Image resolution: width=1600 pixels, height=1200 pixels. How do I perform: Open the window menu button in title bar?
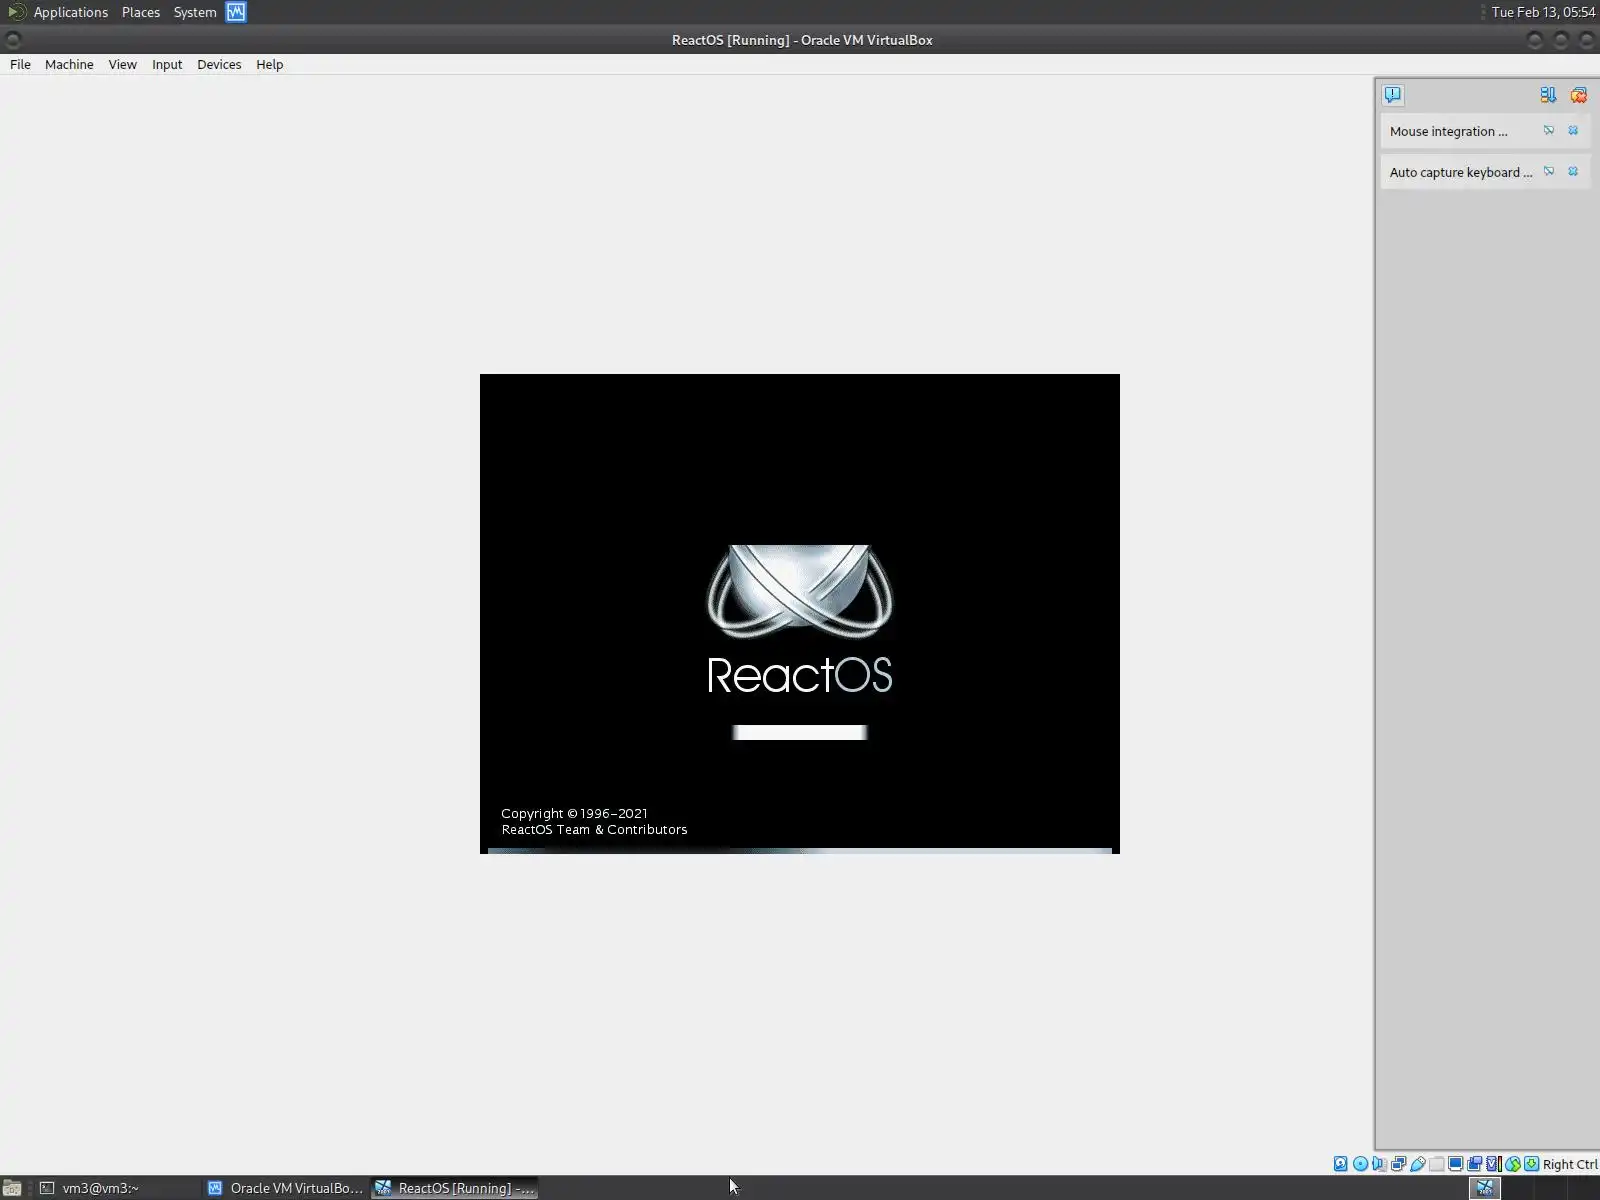(x=13, y=40)
